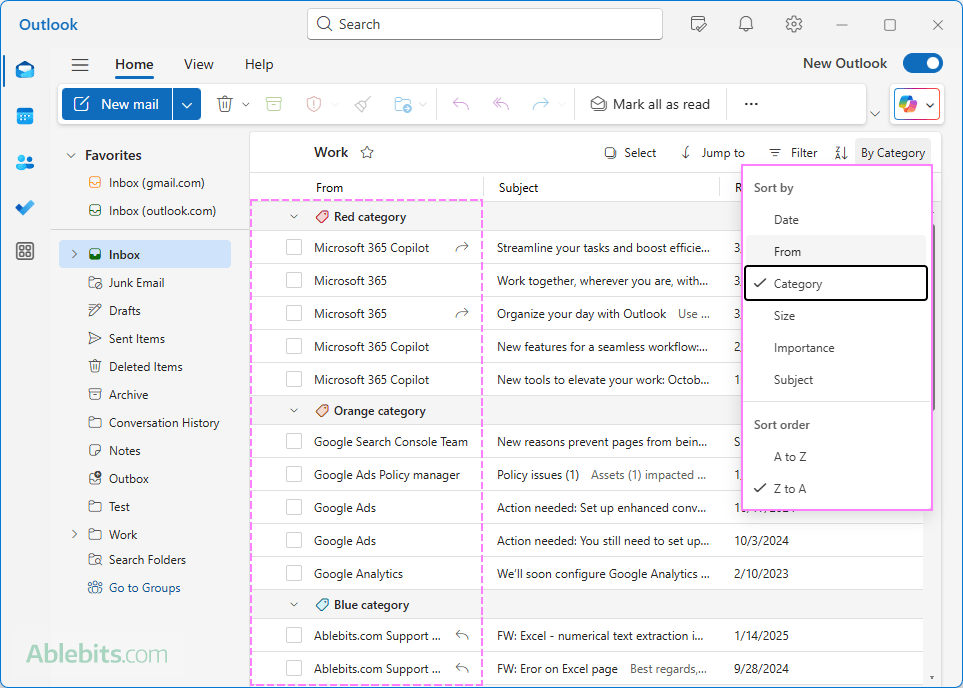This screenshot has width=963, height=688.
Task: Star the Work folder as favorite
Action: coord(367,153)
